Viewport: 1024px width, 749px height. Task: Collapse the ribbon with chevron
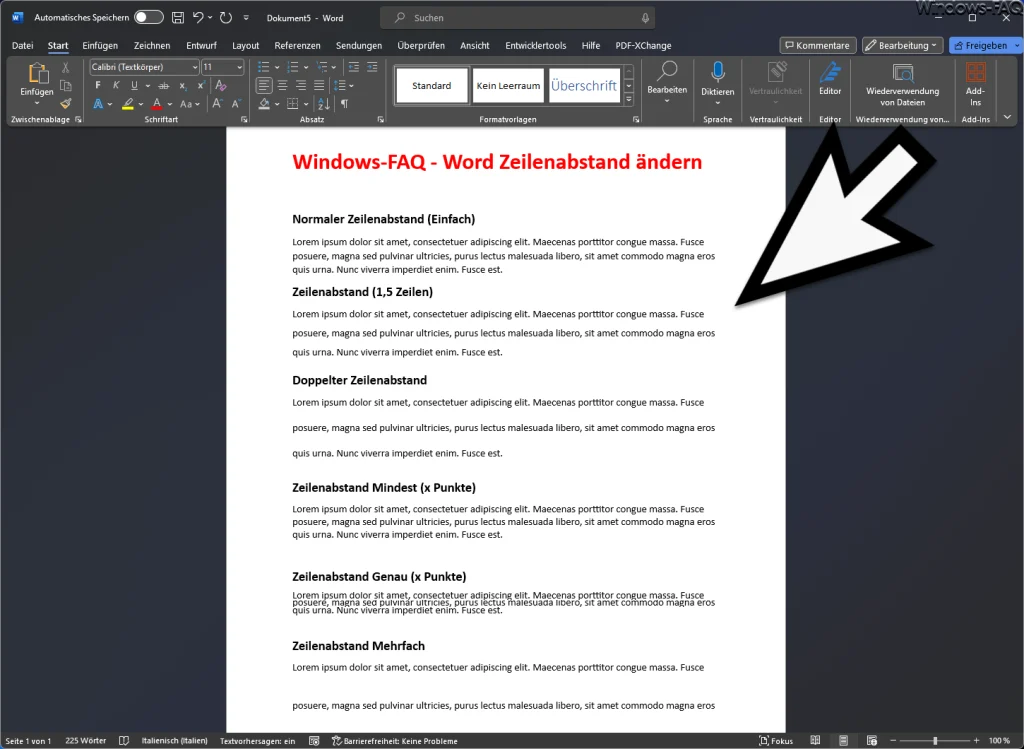tap(1007, 118)
